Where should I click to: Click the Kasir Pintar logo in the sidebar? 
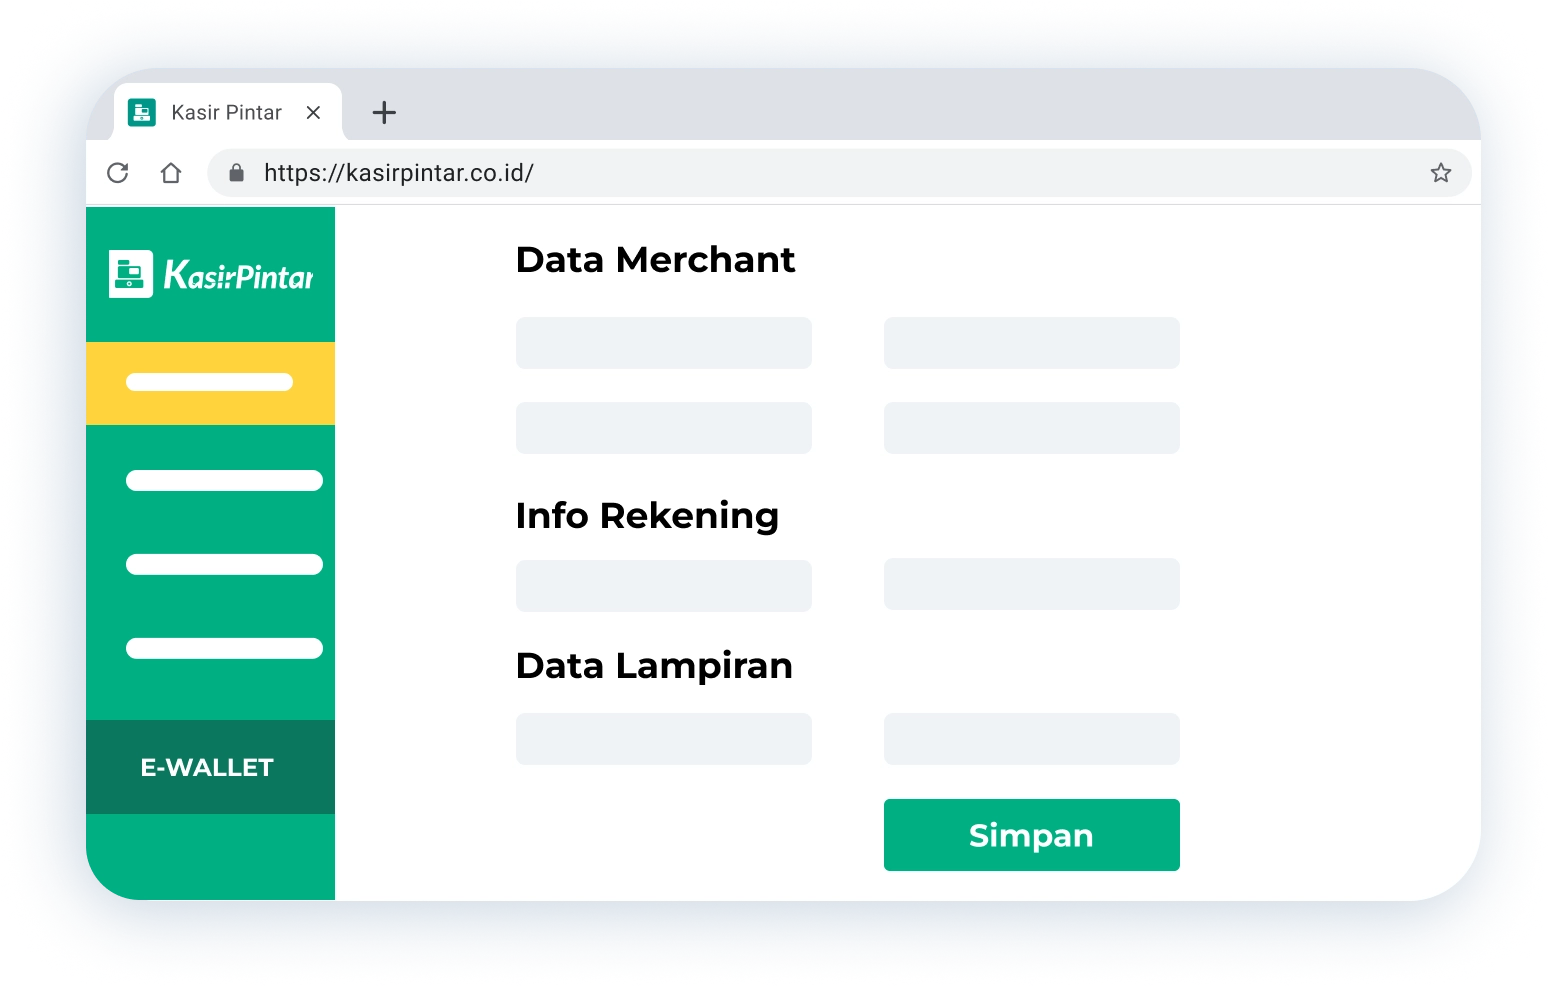point(211,274)
